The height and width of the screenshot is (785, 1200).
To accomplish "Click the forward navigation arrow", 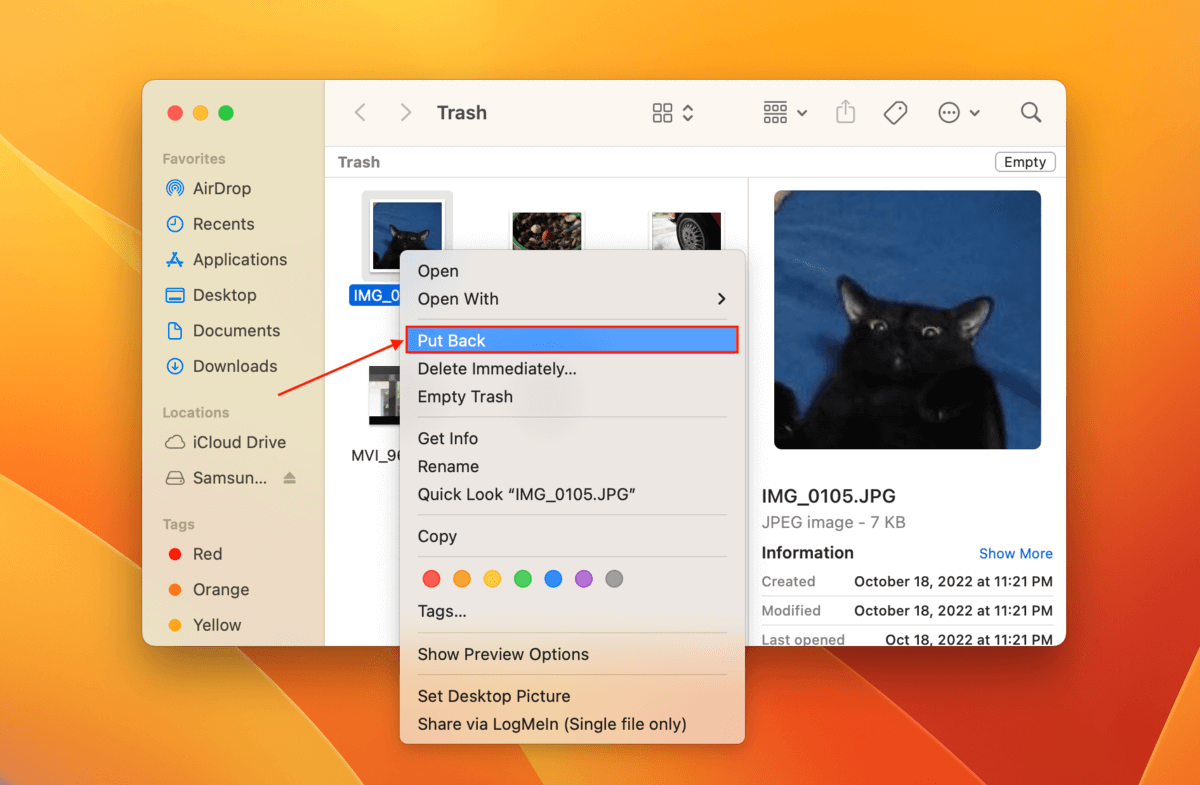I will click(405, 113).
